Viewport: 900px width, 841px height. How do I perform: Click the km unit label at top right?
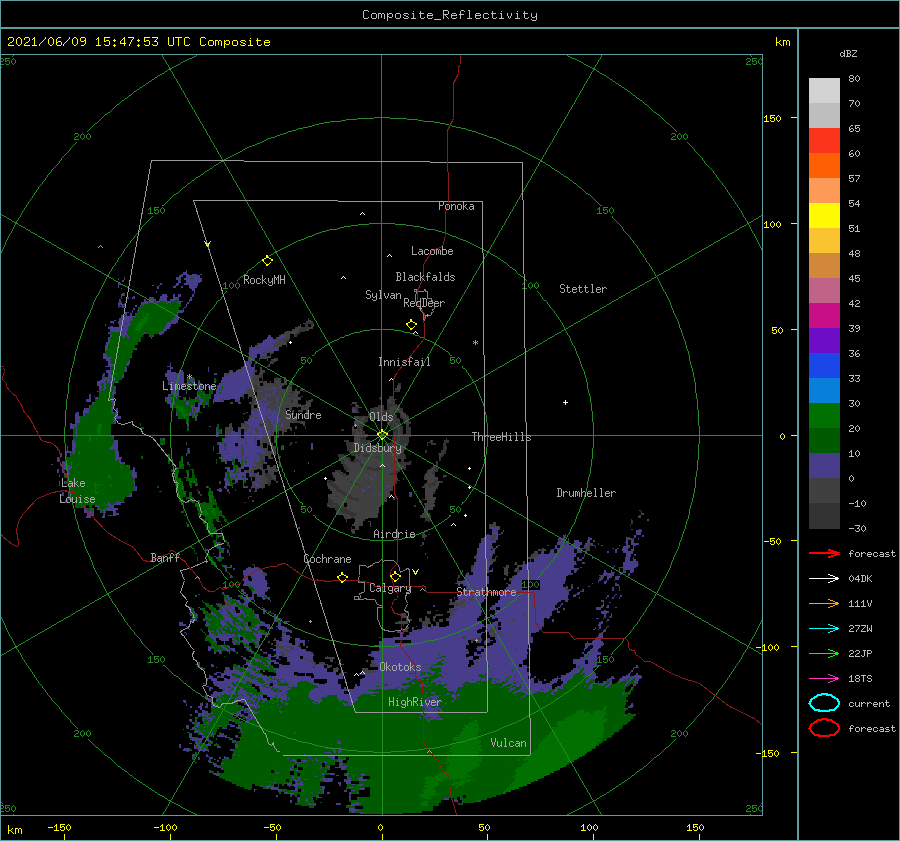coord(782,42)
